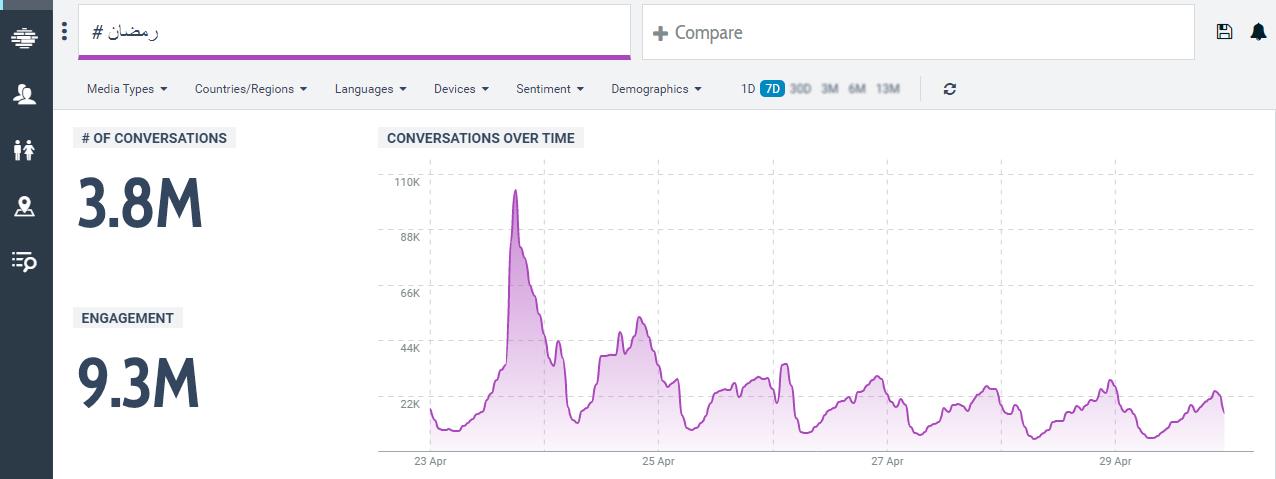Select the demographics figures icon in sidebar

[x=24, y=150]
